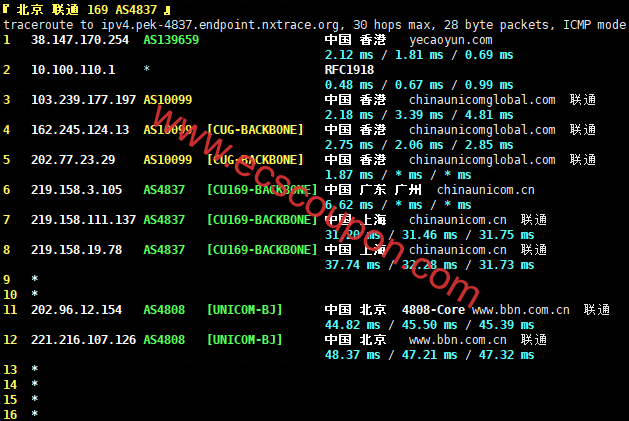Select latency 6.62 ms value
The height and width of the screenshot is (421, 629).
point(349,205)
